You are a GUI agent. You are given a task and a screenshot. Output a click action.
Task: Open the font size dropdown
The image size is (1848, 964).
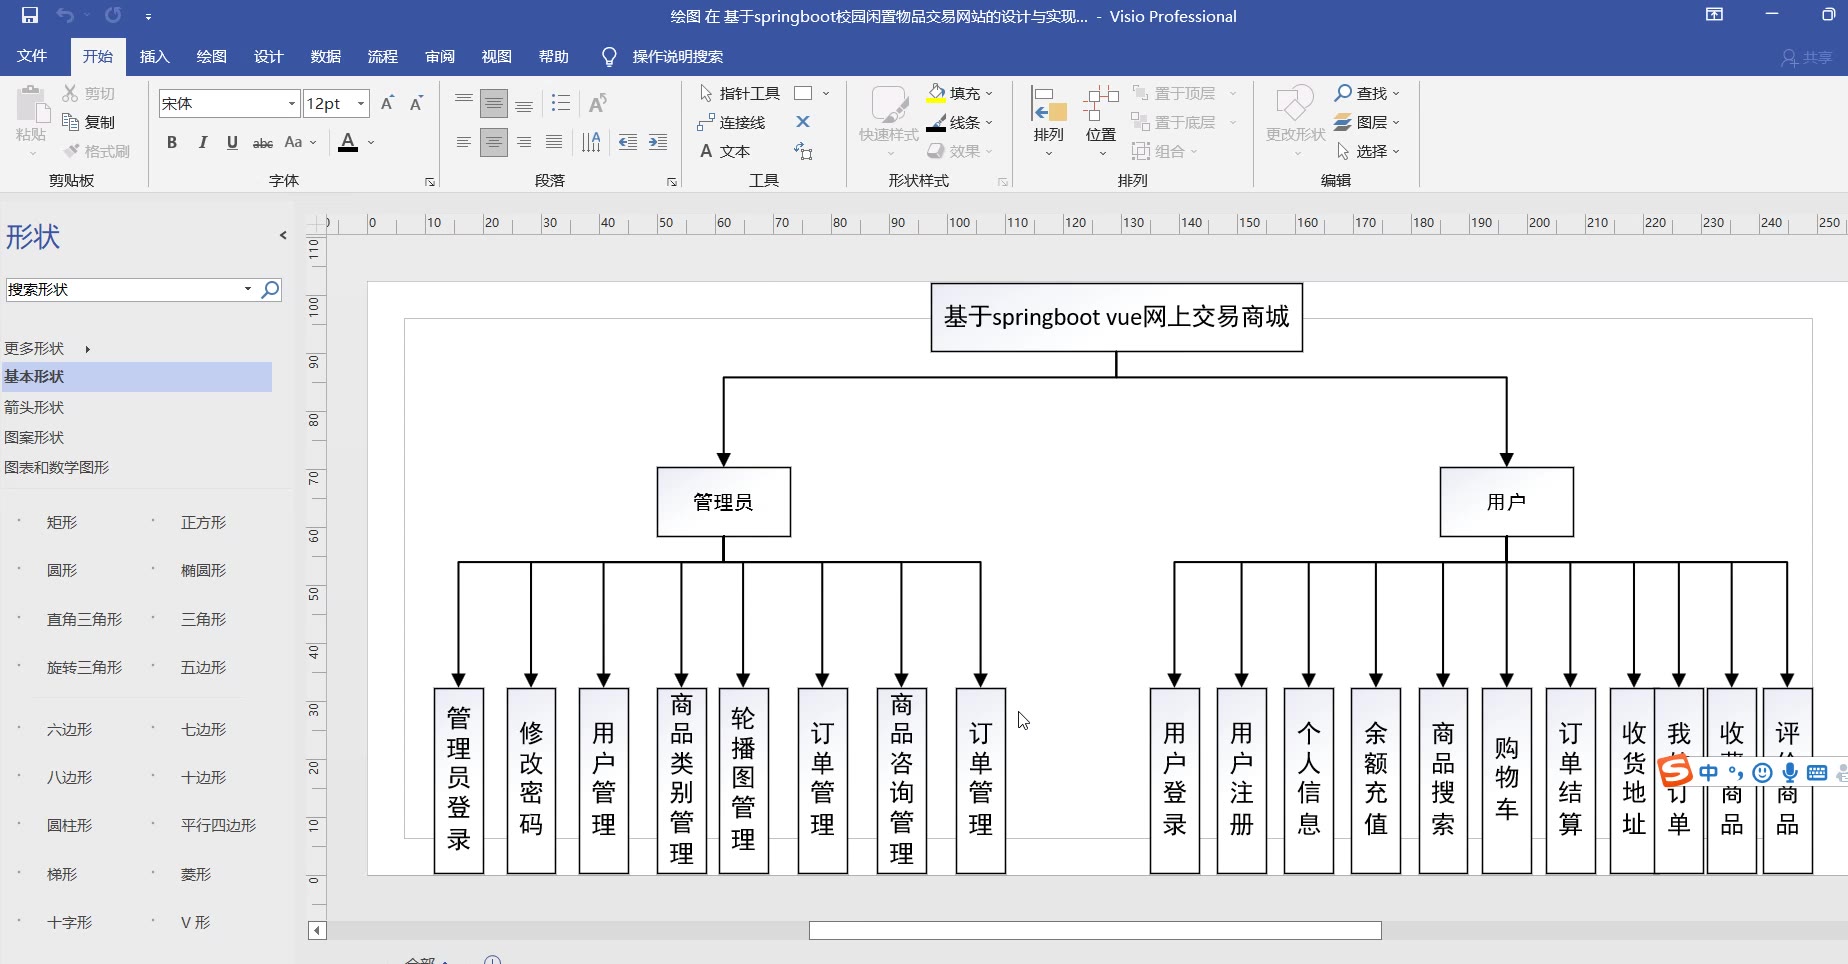(361, 103)
